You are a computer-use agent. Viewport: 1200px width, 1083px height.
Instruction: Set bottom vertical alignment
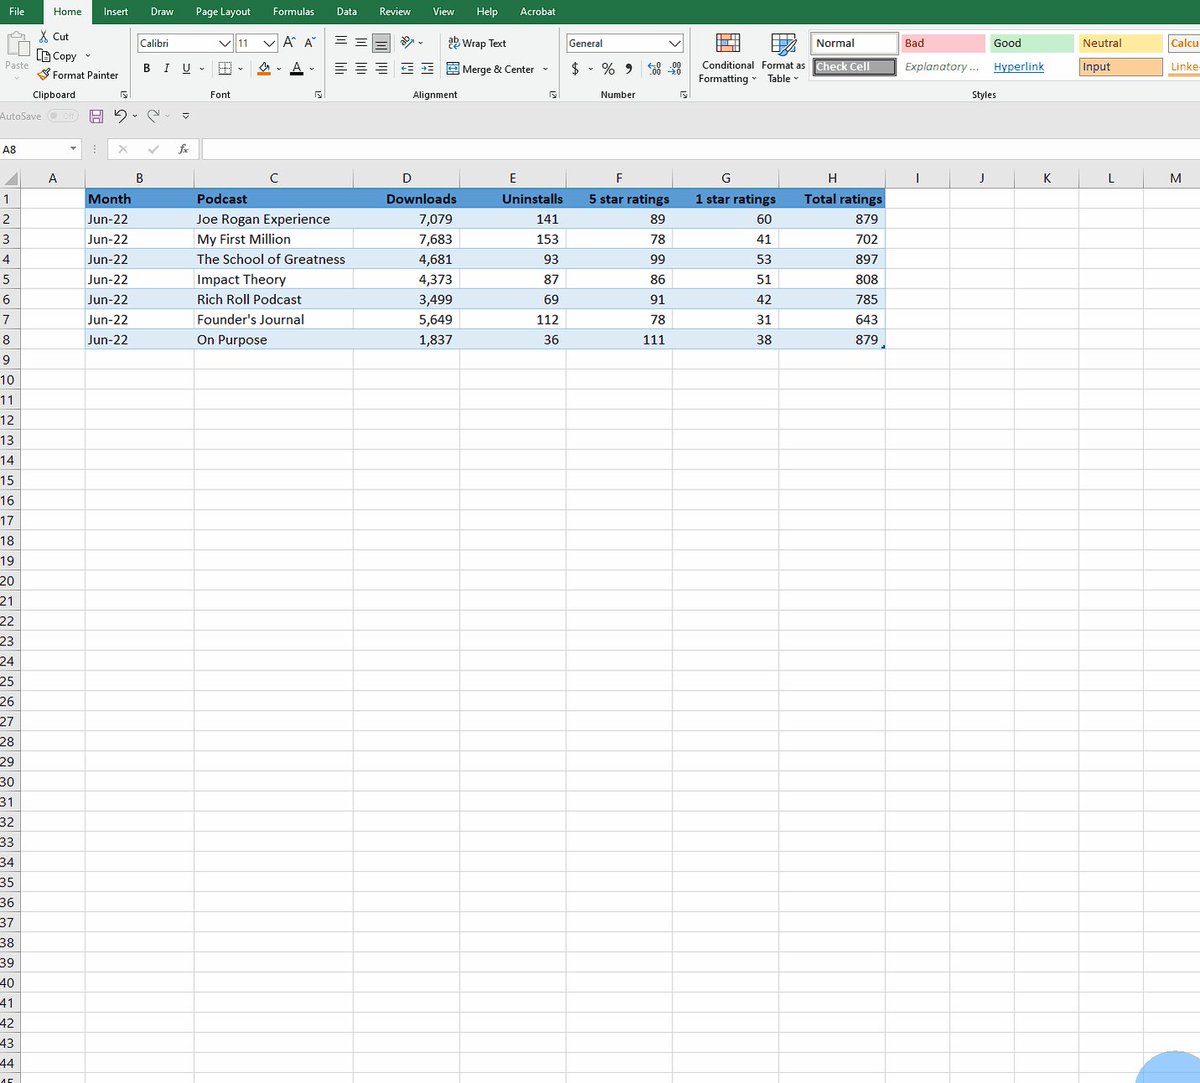381,43
